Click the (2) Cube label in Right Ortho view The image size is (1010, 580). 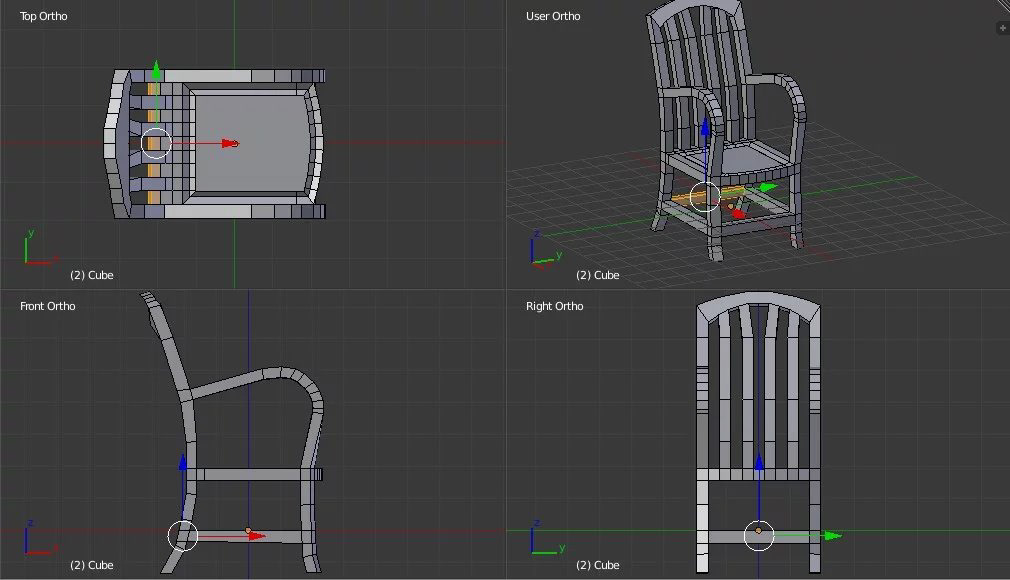tap(597, 565)
